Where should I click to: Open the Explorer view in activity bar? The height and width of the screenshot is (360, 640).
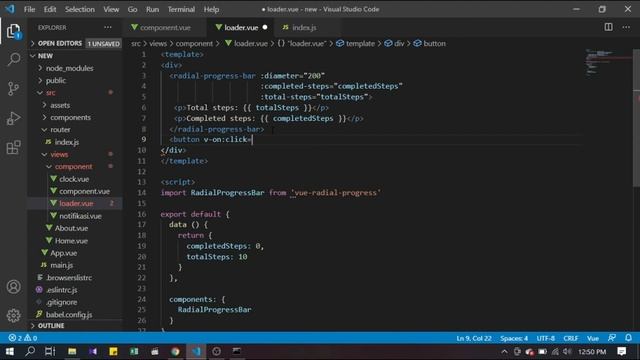13,31
